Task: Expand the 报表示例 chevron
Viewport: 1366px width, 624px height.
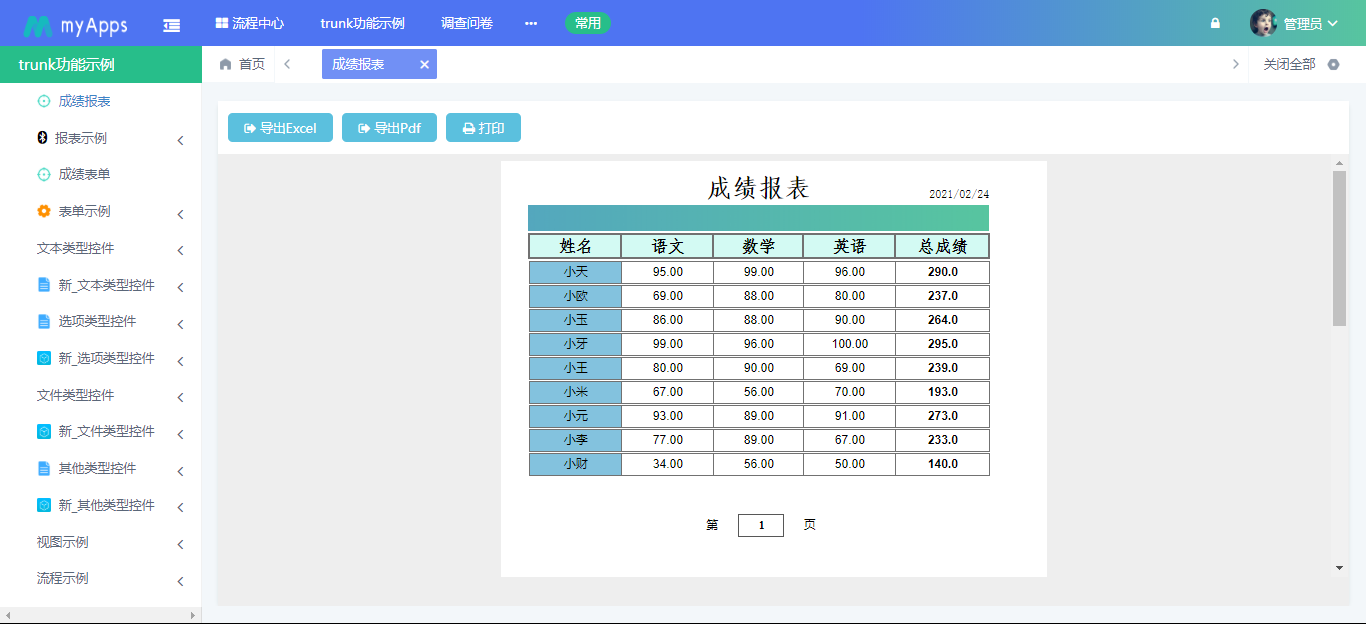Action: (x=181, y=141)
